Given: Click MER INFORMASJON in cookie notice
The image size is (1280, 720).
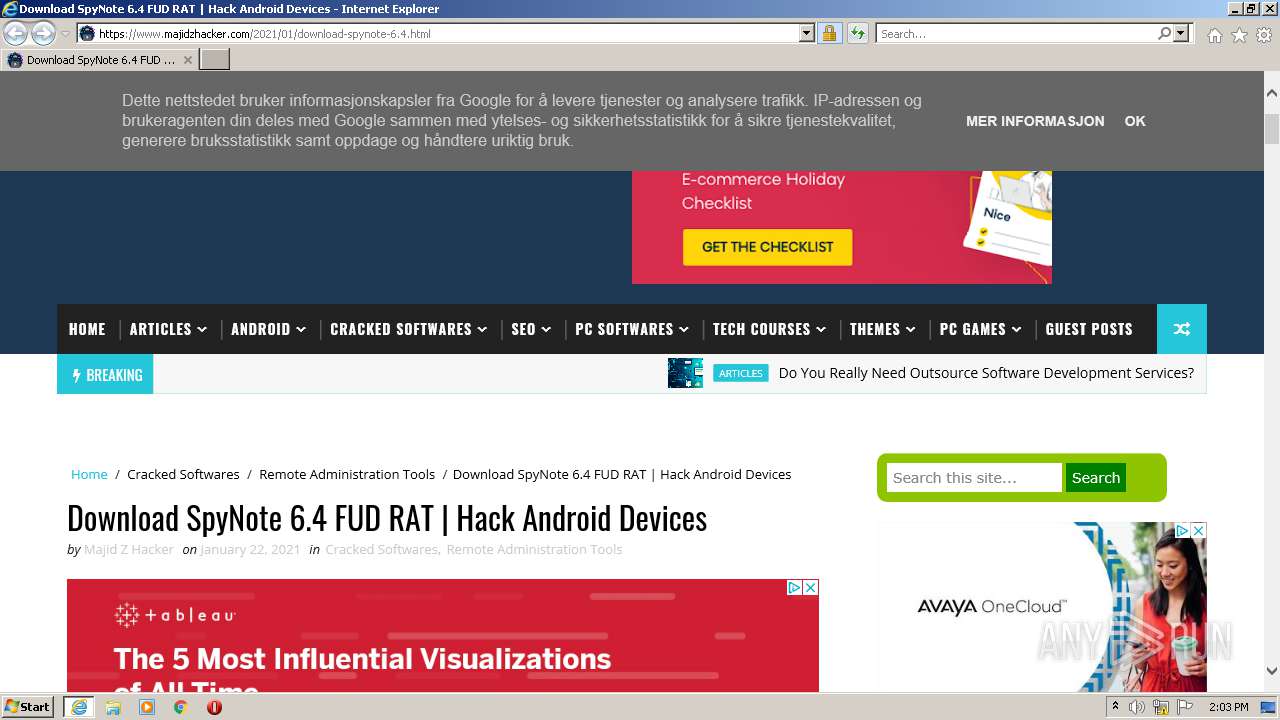Looking at the screenshot, I should pos(1035,121).
